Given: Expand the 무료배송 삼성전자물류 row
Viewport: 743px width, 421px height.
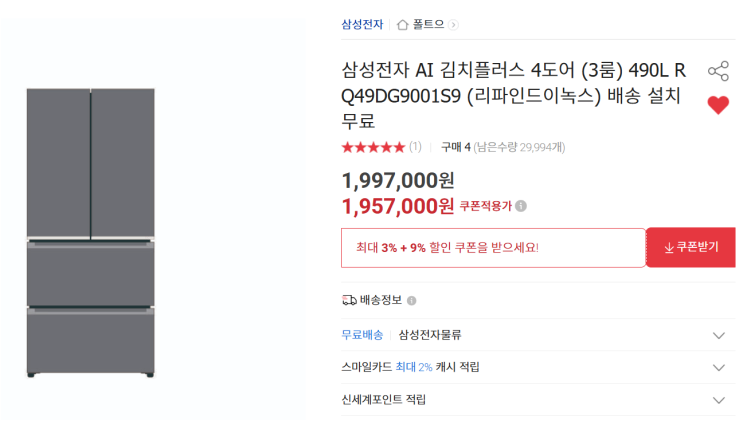Looking at the screenshot, I should (718, 336).
